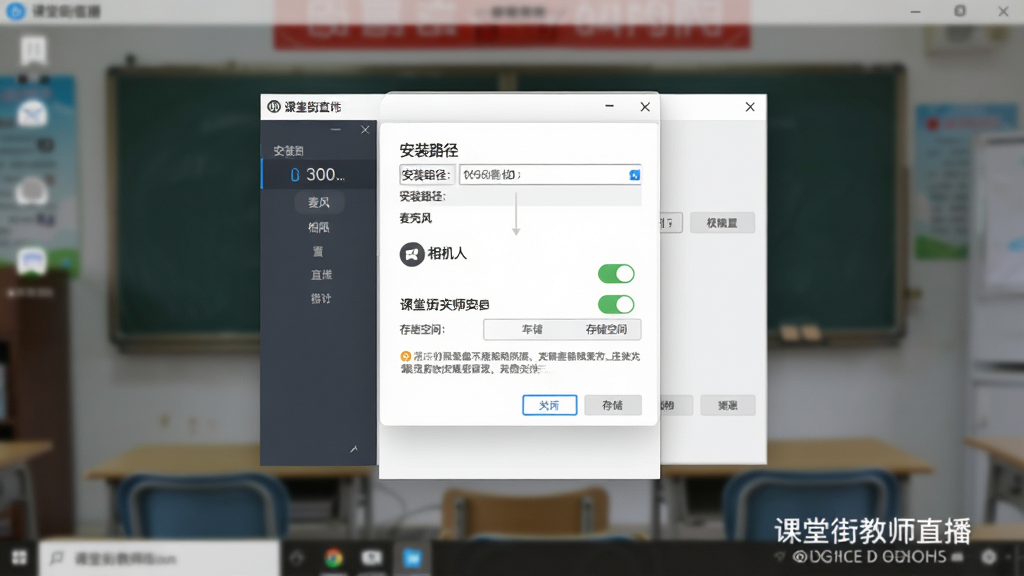Minimize the 安装路径 dialog

point(609,106)
